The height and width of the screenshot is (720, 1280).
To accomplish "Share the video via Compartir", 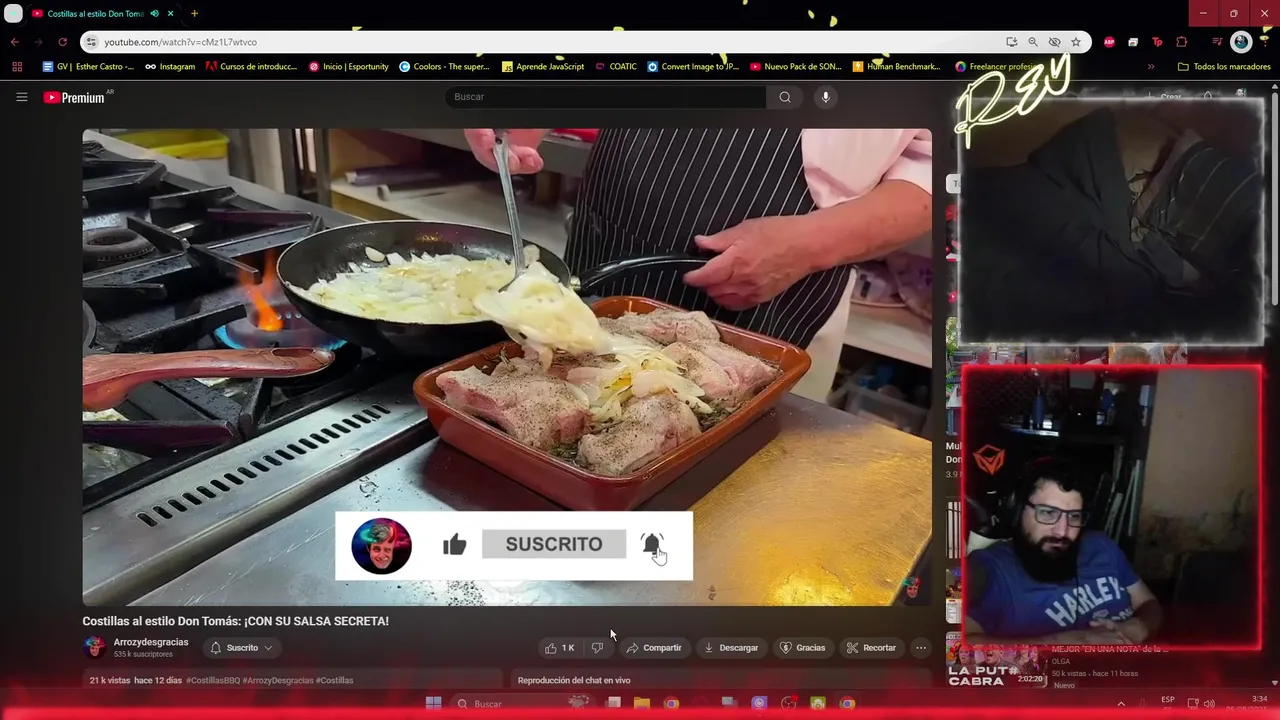I will [x=654, y=648].
